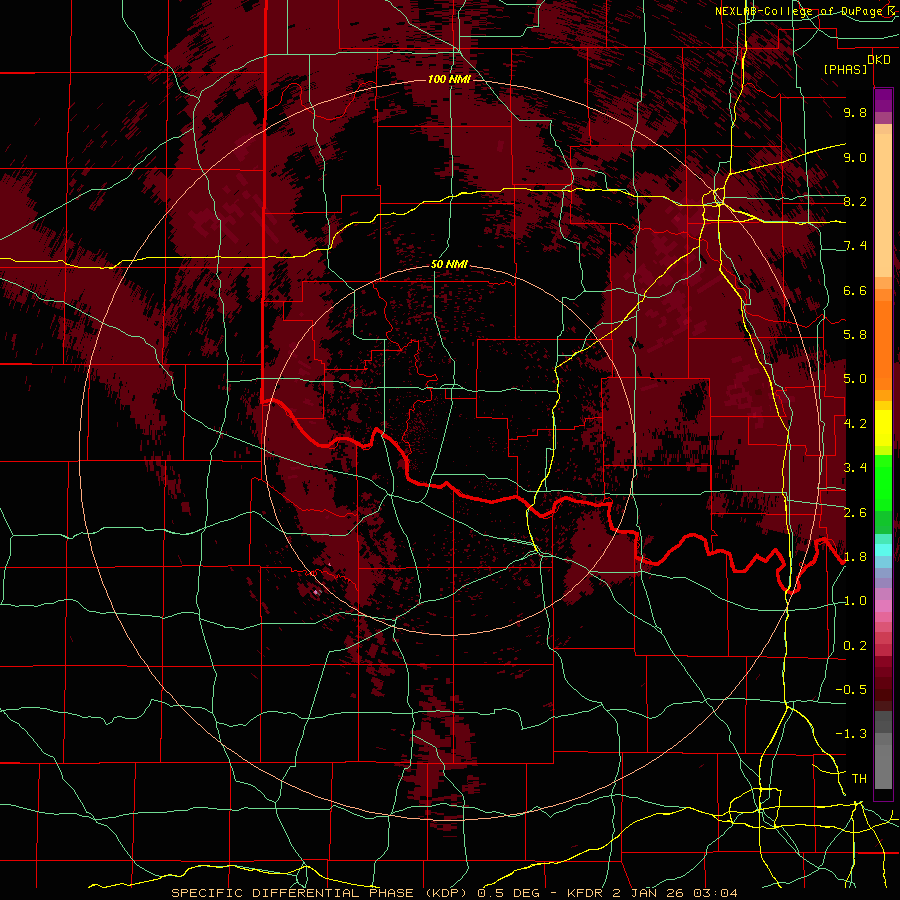Click the "TH" label on the color scale
The height and width of the screenshot is (900, 900).
(x=859, y=779)
